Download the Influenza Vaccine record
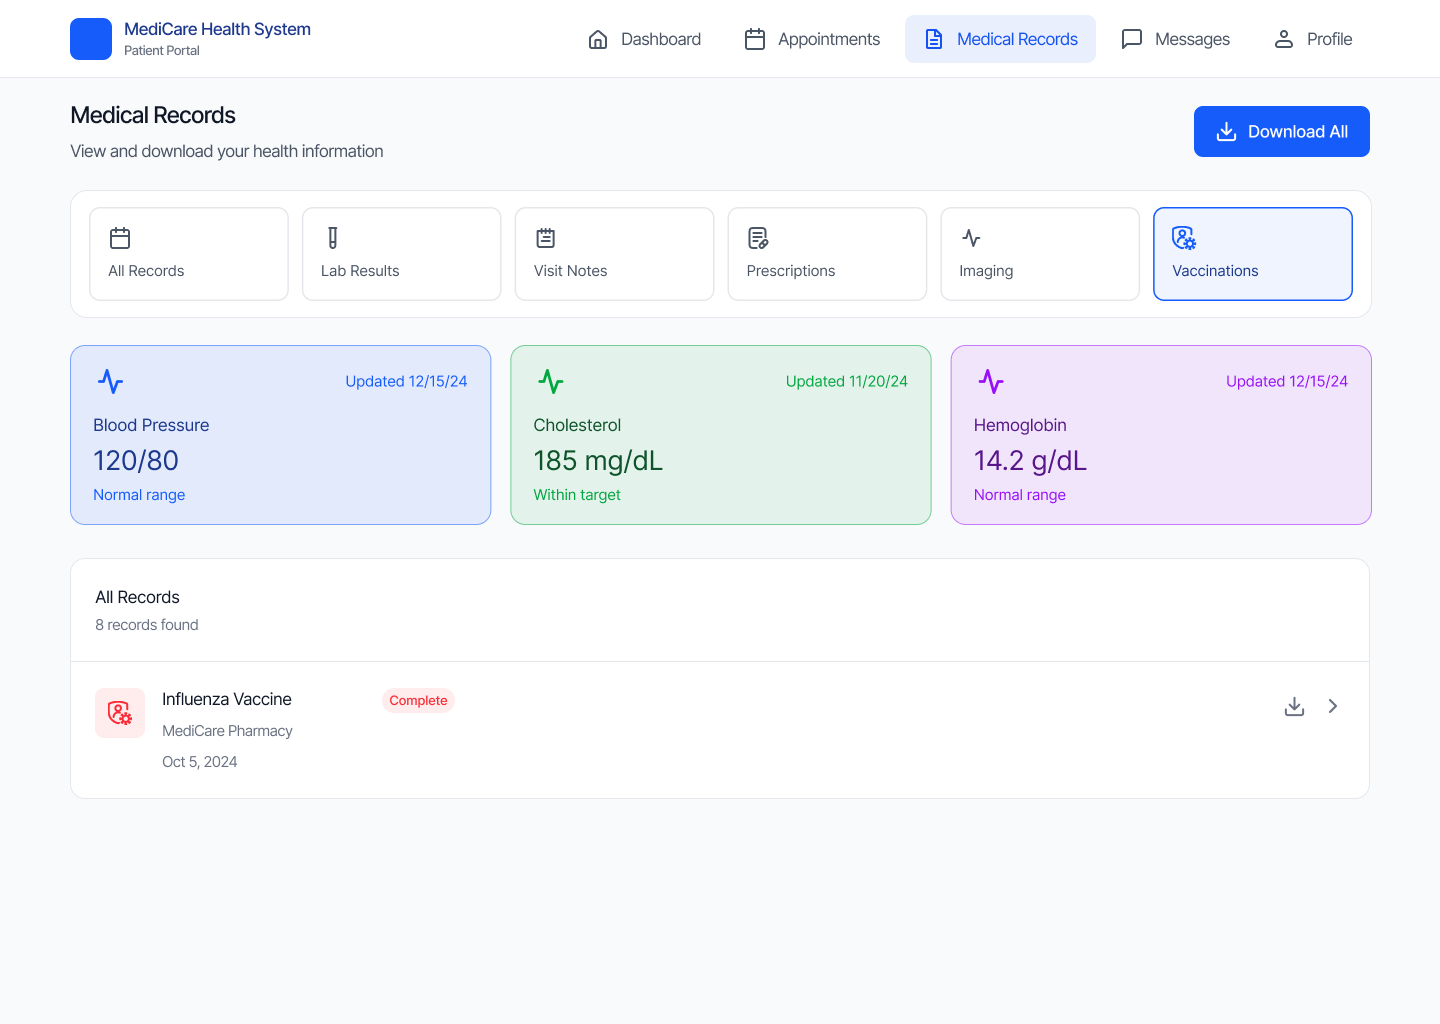This screenshot has height=1024, width=1440. (x=1294, y=706)
